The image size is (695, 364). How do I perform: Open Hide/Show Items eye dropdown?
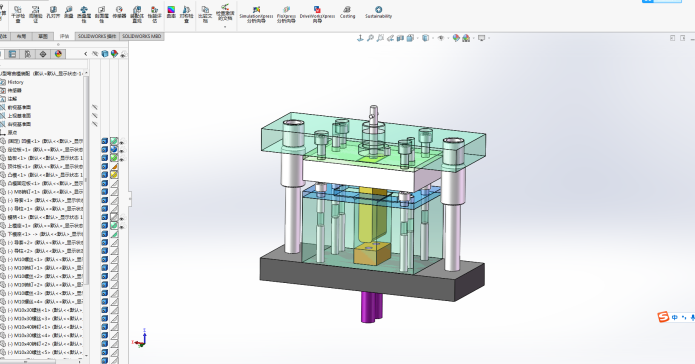pyautogui.click(x=441, y=38)
